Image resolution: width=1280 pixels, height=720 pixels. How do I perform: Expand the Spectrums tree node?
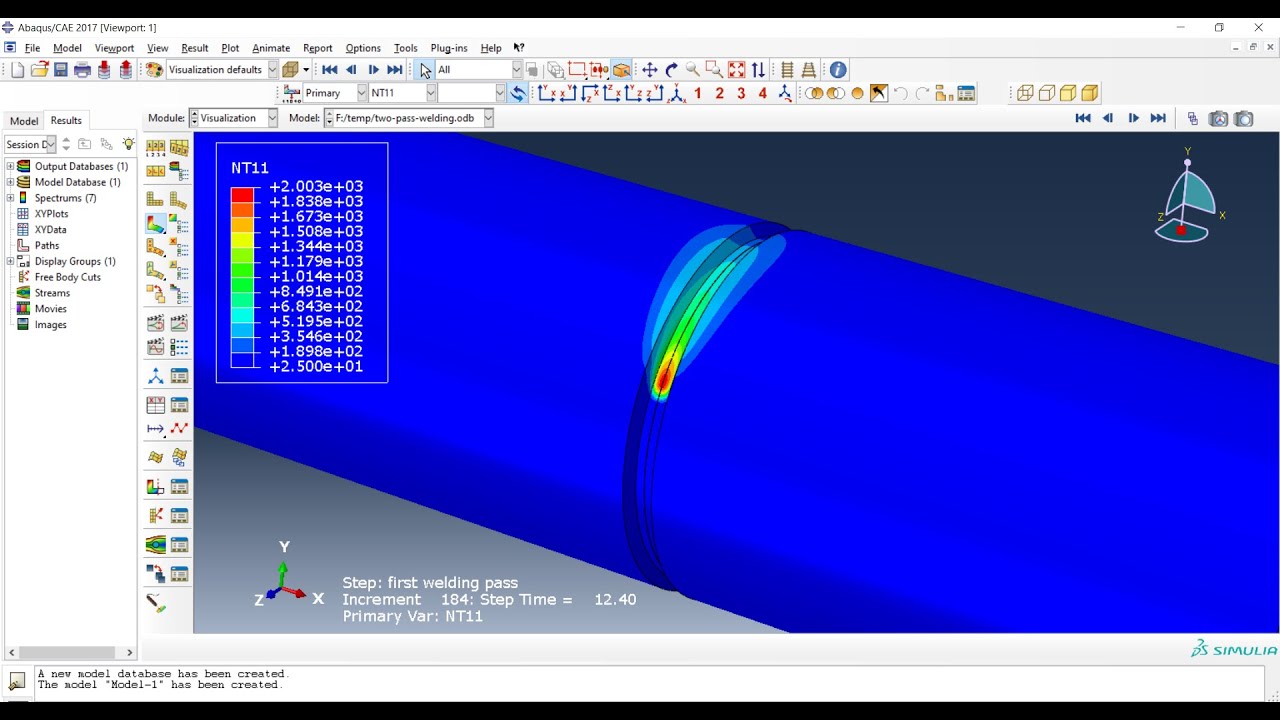tap(10, 198)
